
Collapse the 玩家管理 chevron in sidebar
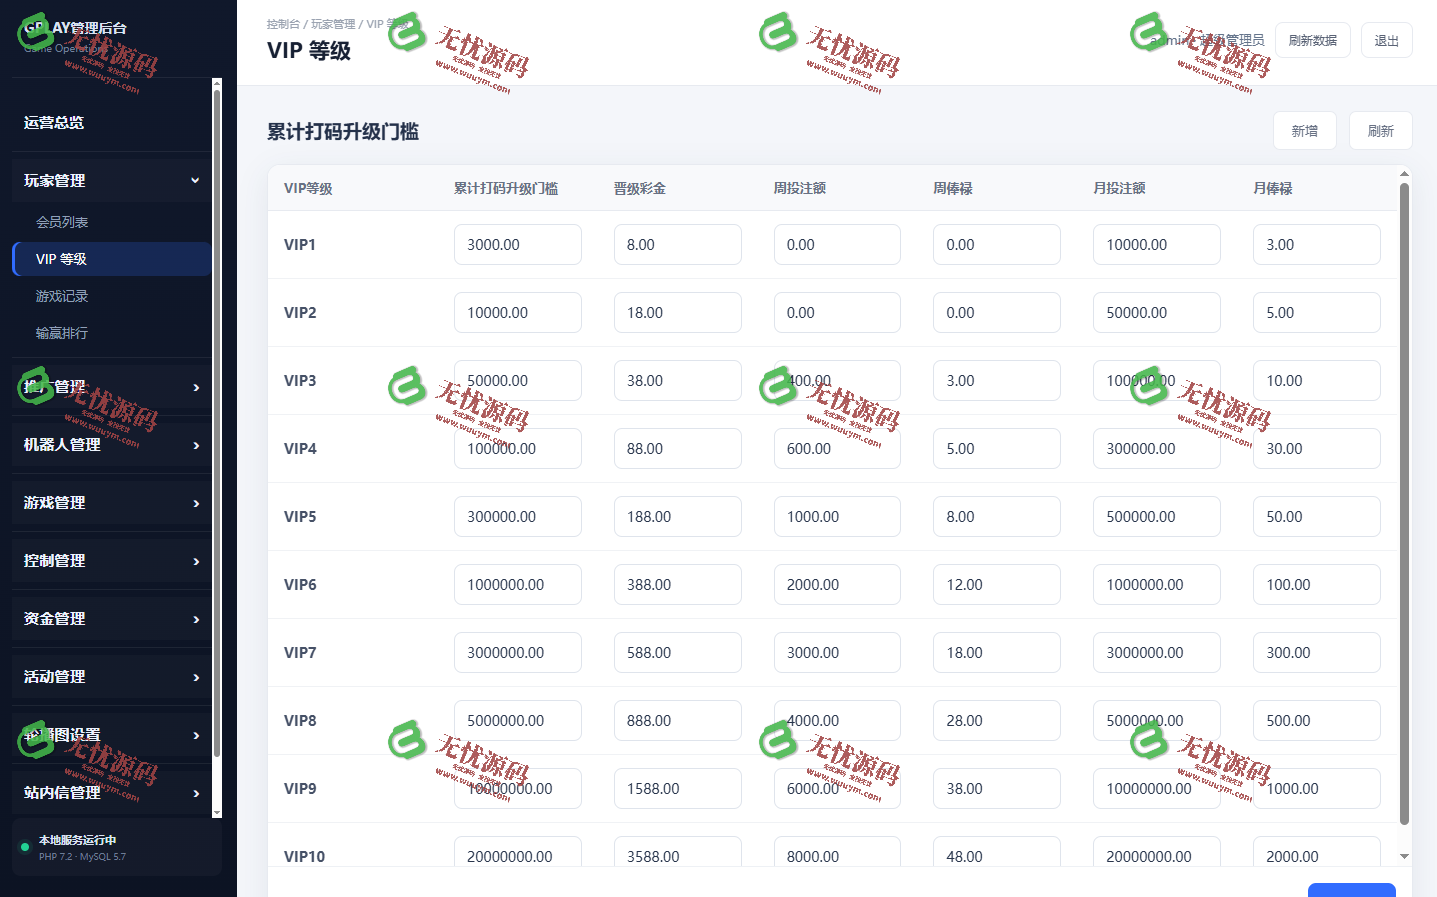click(195, 180)
